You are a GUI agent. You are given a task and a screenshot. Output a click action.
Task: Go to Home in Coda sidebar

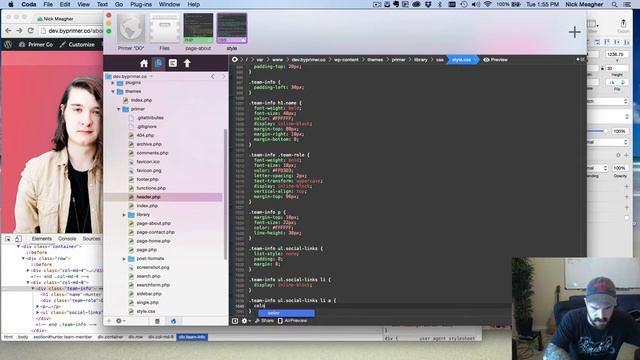tap(144, 63)
